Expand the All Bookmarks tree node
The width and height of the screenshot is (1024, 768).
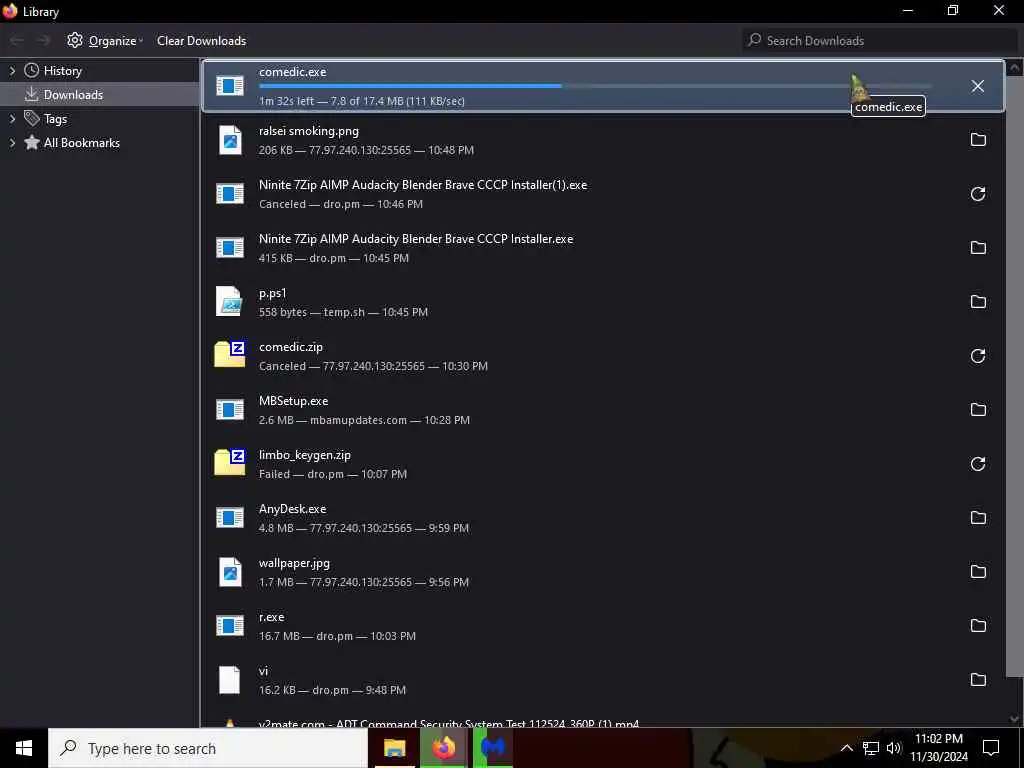12,143
